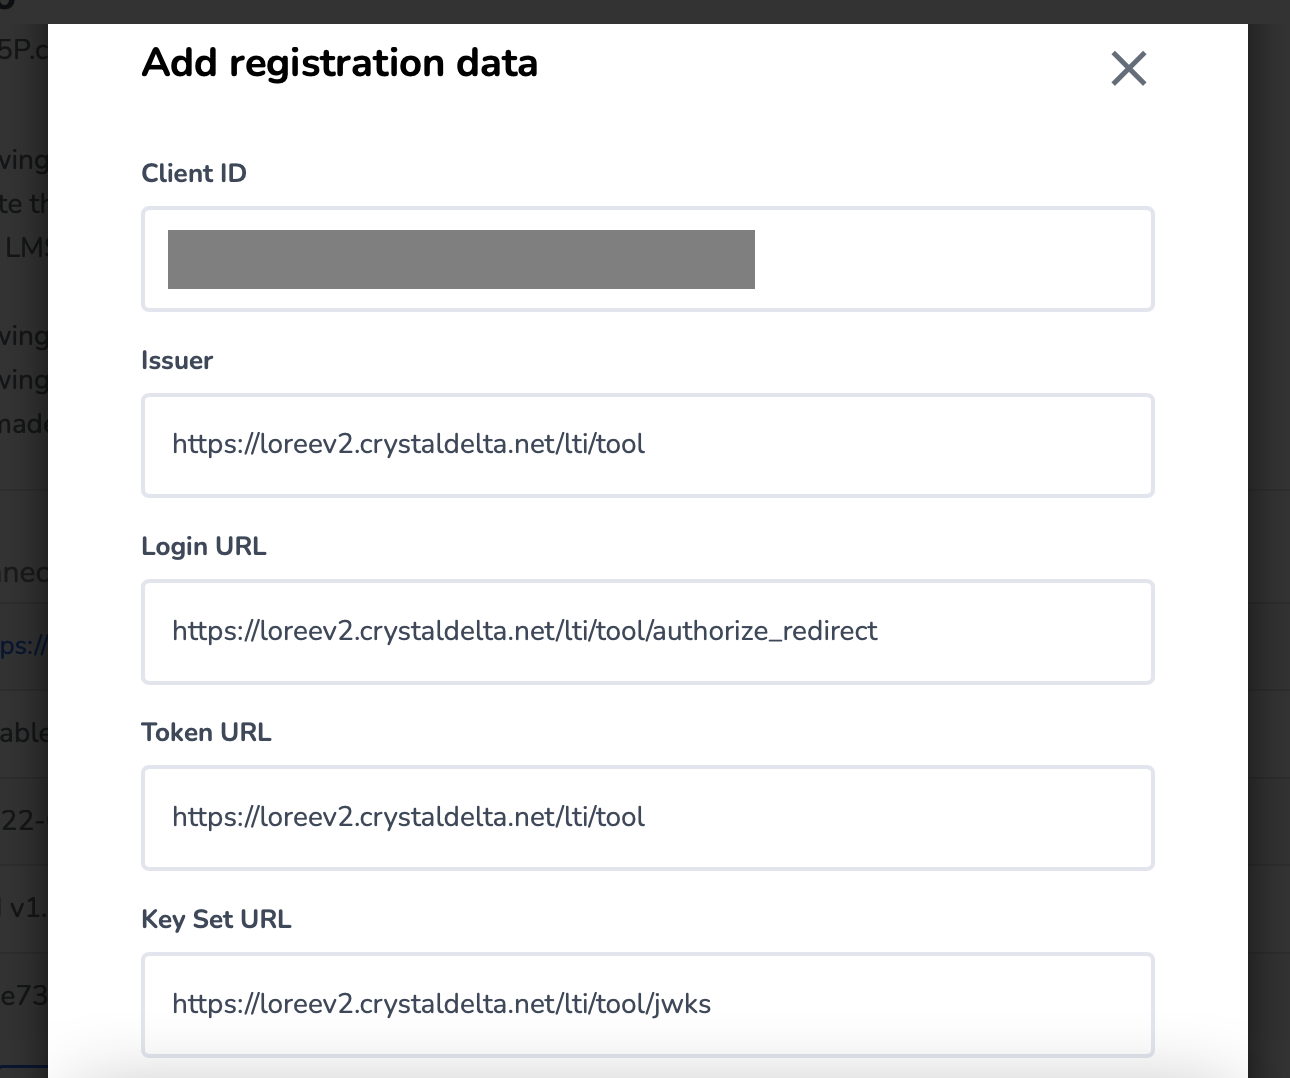Click the Issuer lti/tool URL text
Viewport: 1290px width, 1078px height.
pos(408,444)
